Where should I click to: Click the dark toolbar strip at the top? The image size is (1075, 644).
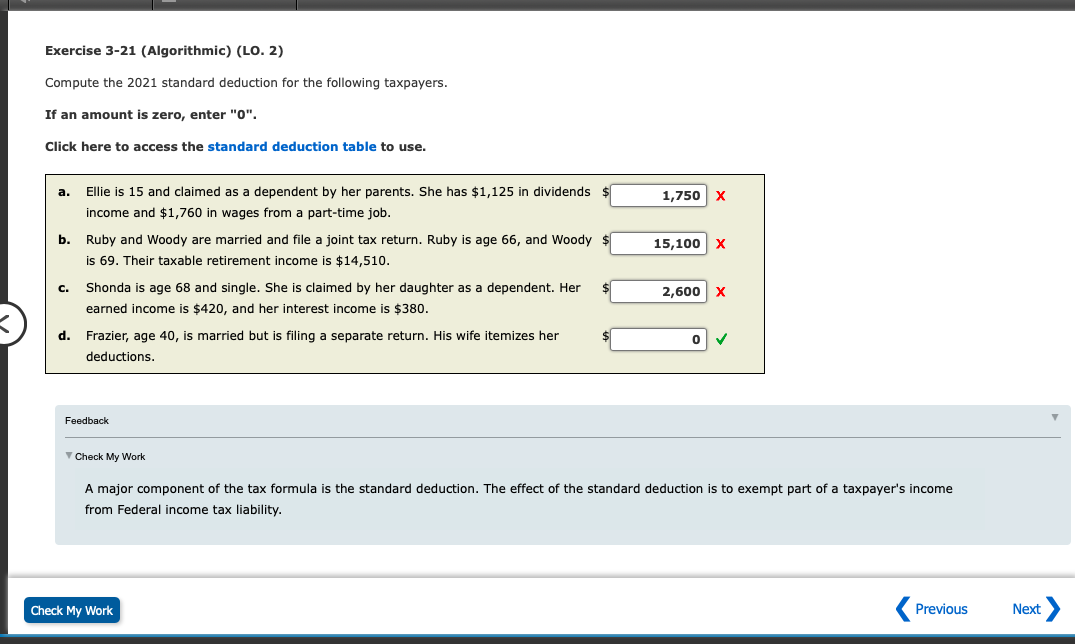click(x=537, y=4)
